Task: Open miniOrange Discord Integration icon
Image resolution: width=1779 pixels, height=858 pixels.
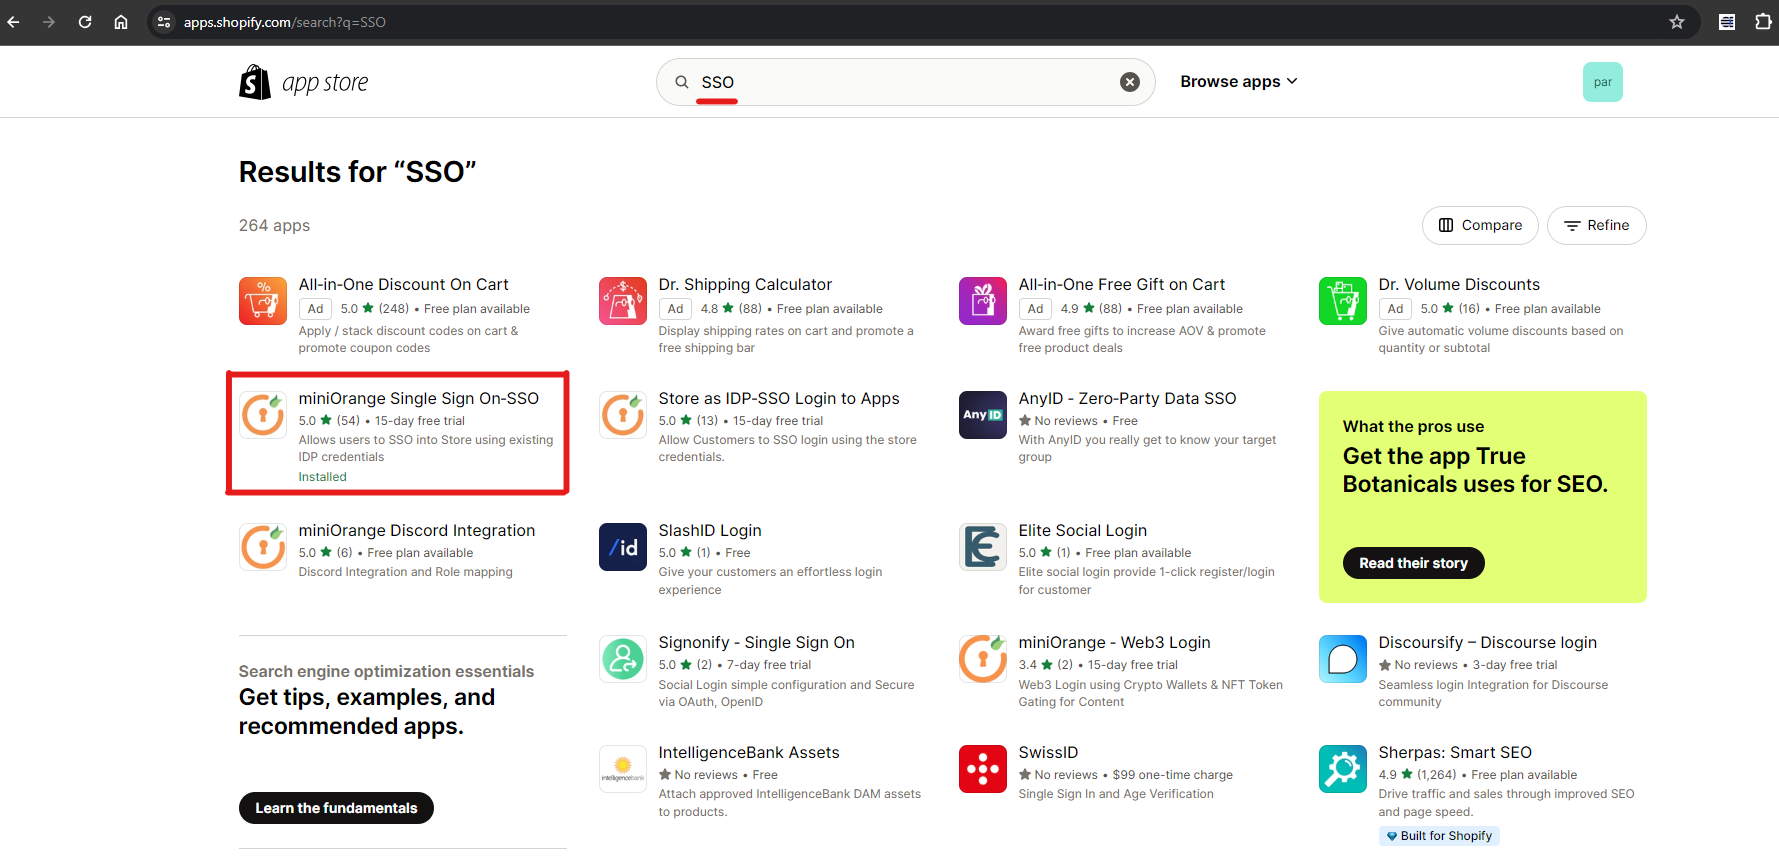Action: [263, 547]
